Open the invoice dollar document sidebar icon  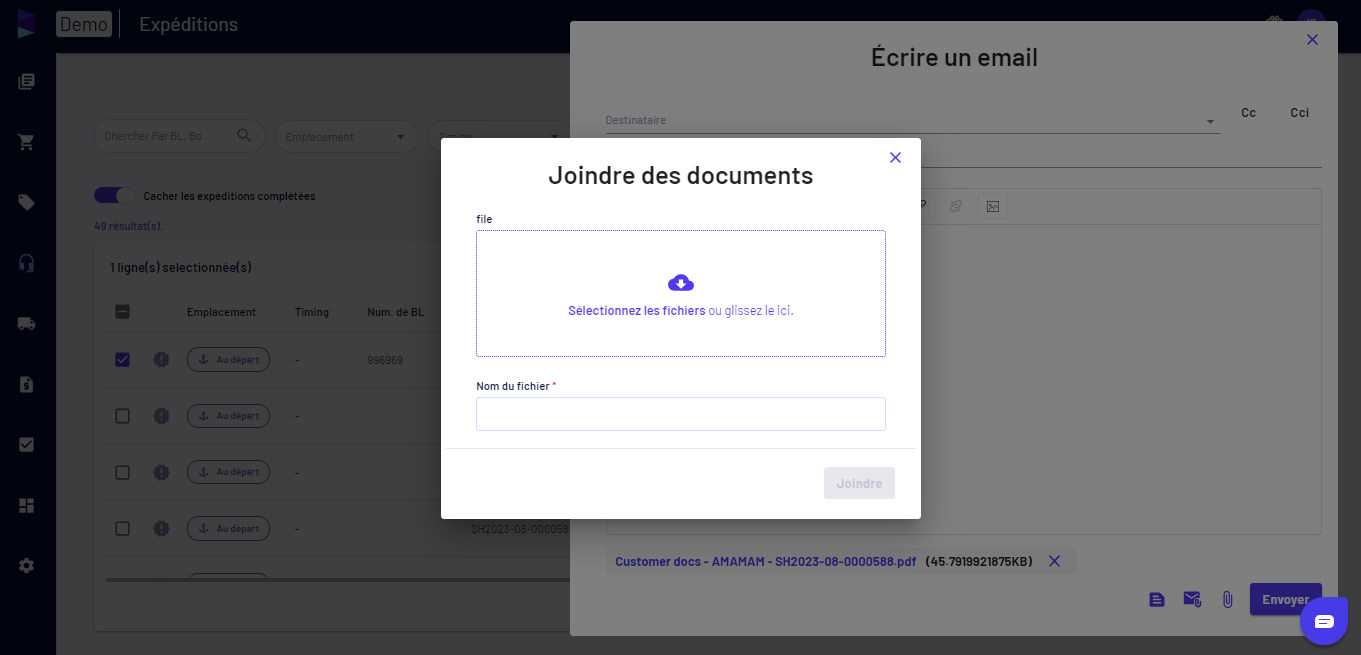(x=27, y=384)
